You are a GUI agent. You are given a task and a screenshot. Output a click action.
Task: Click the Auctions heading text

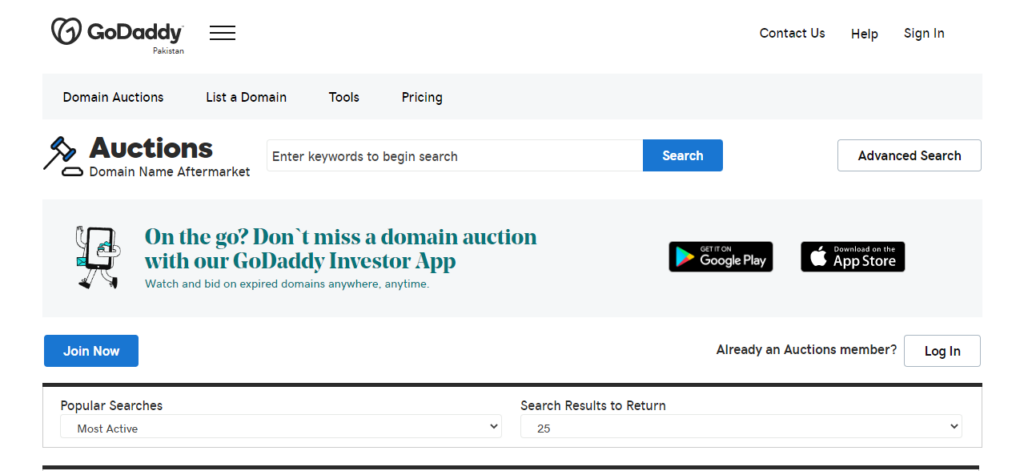click(x=151, y=148)
